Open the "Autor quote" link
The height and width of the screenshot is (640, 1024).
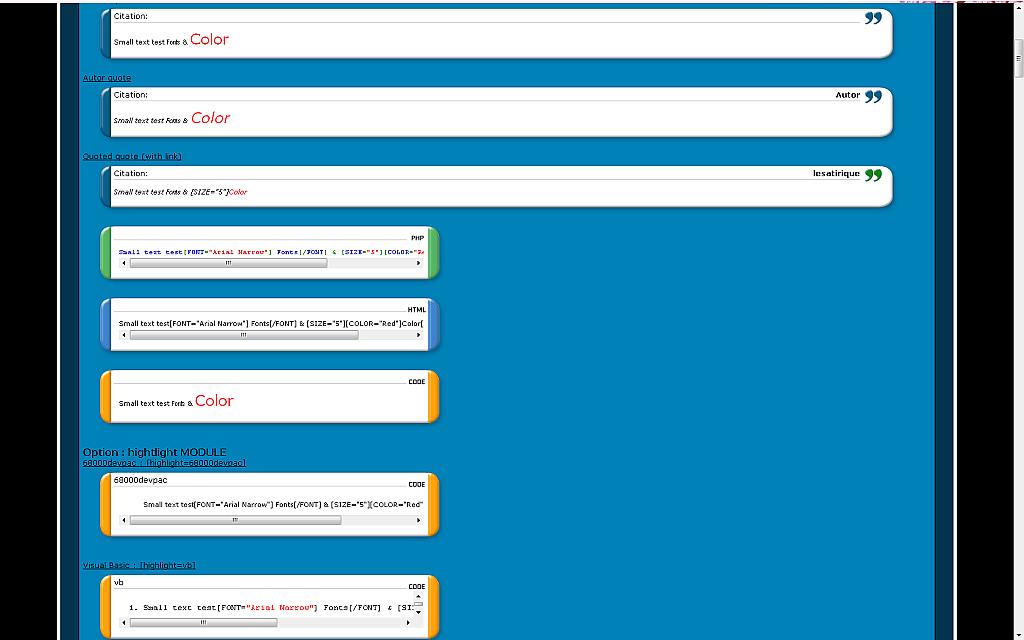tap(107, 78)
